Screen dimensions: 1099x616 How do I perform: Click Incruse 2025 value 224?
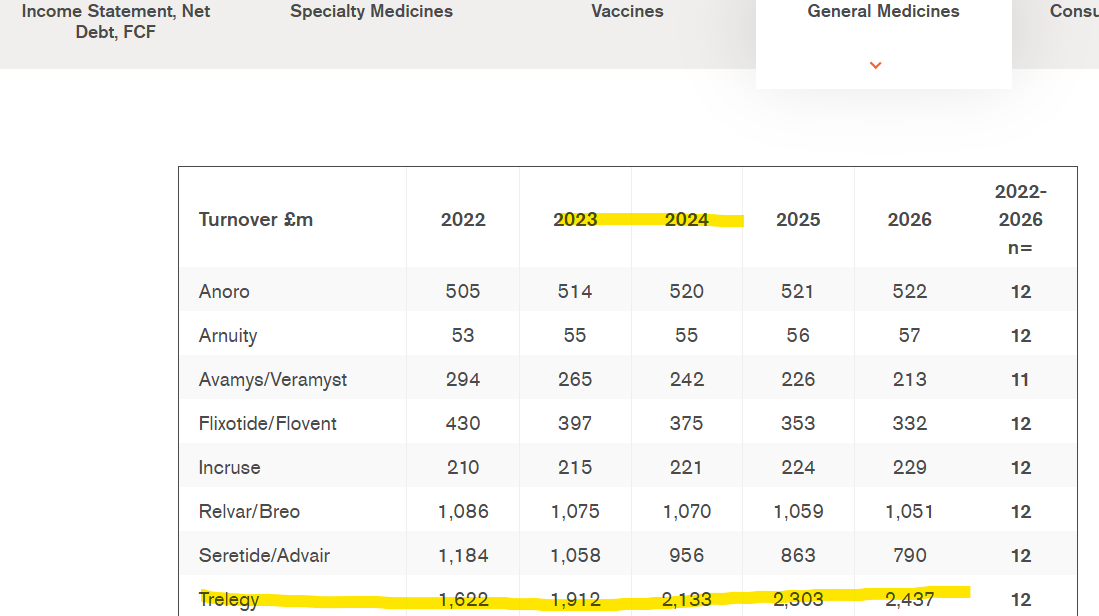pyautogui.click(x=798, y=467)
